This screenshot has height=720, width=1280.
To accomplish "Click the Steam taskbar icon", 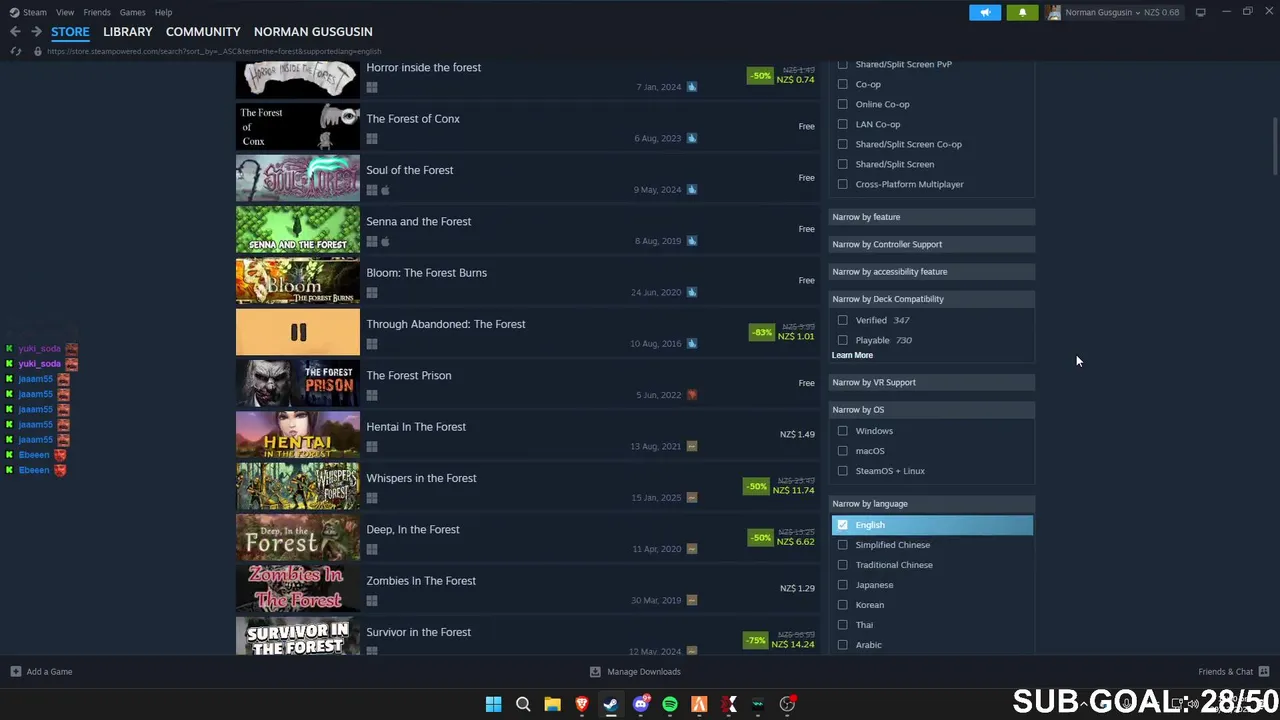I will click(610, 704).
